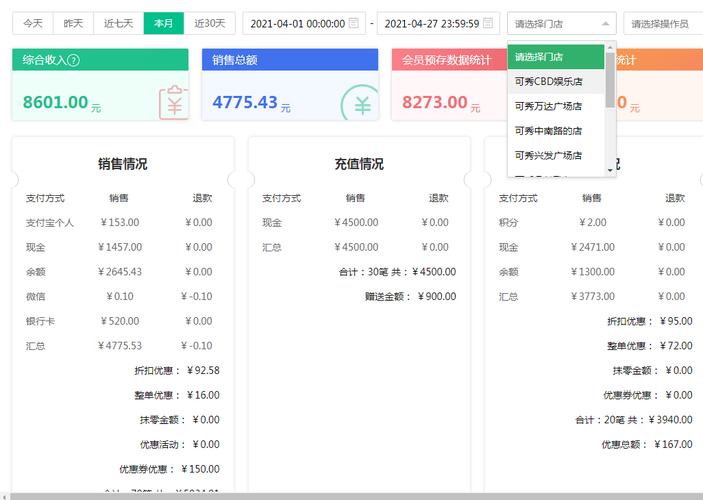Open calendar icon in end date field

coord(488,23)
